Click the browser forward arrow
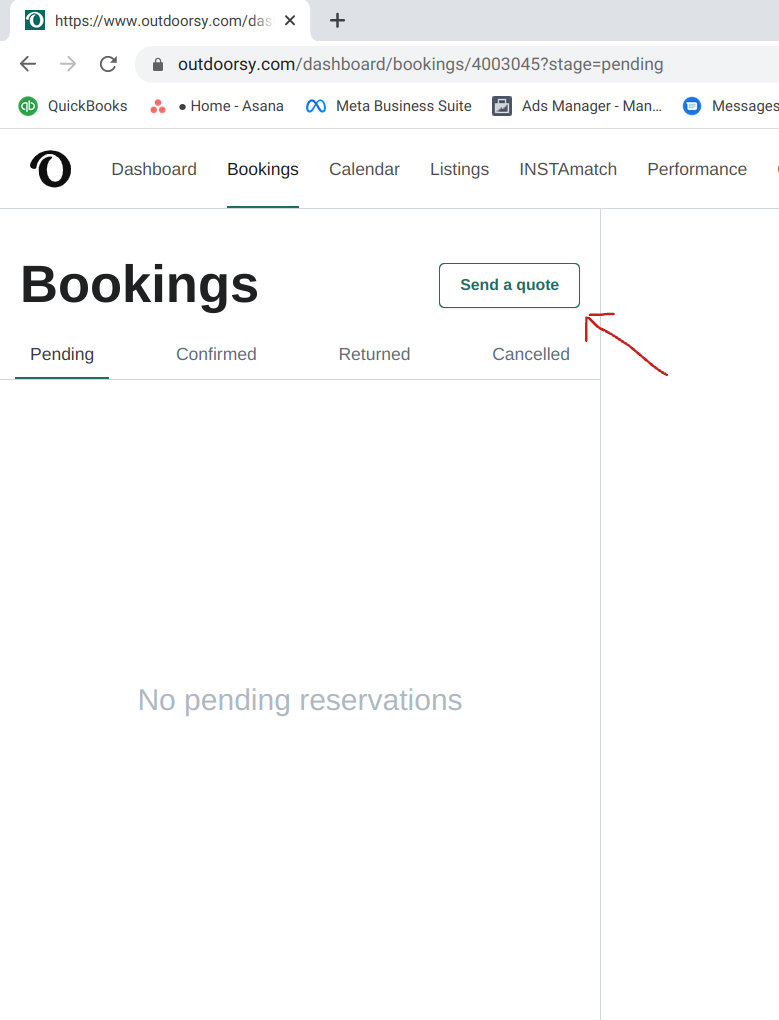The image size is (779, 1020). click(x=68, y=64)
